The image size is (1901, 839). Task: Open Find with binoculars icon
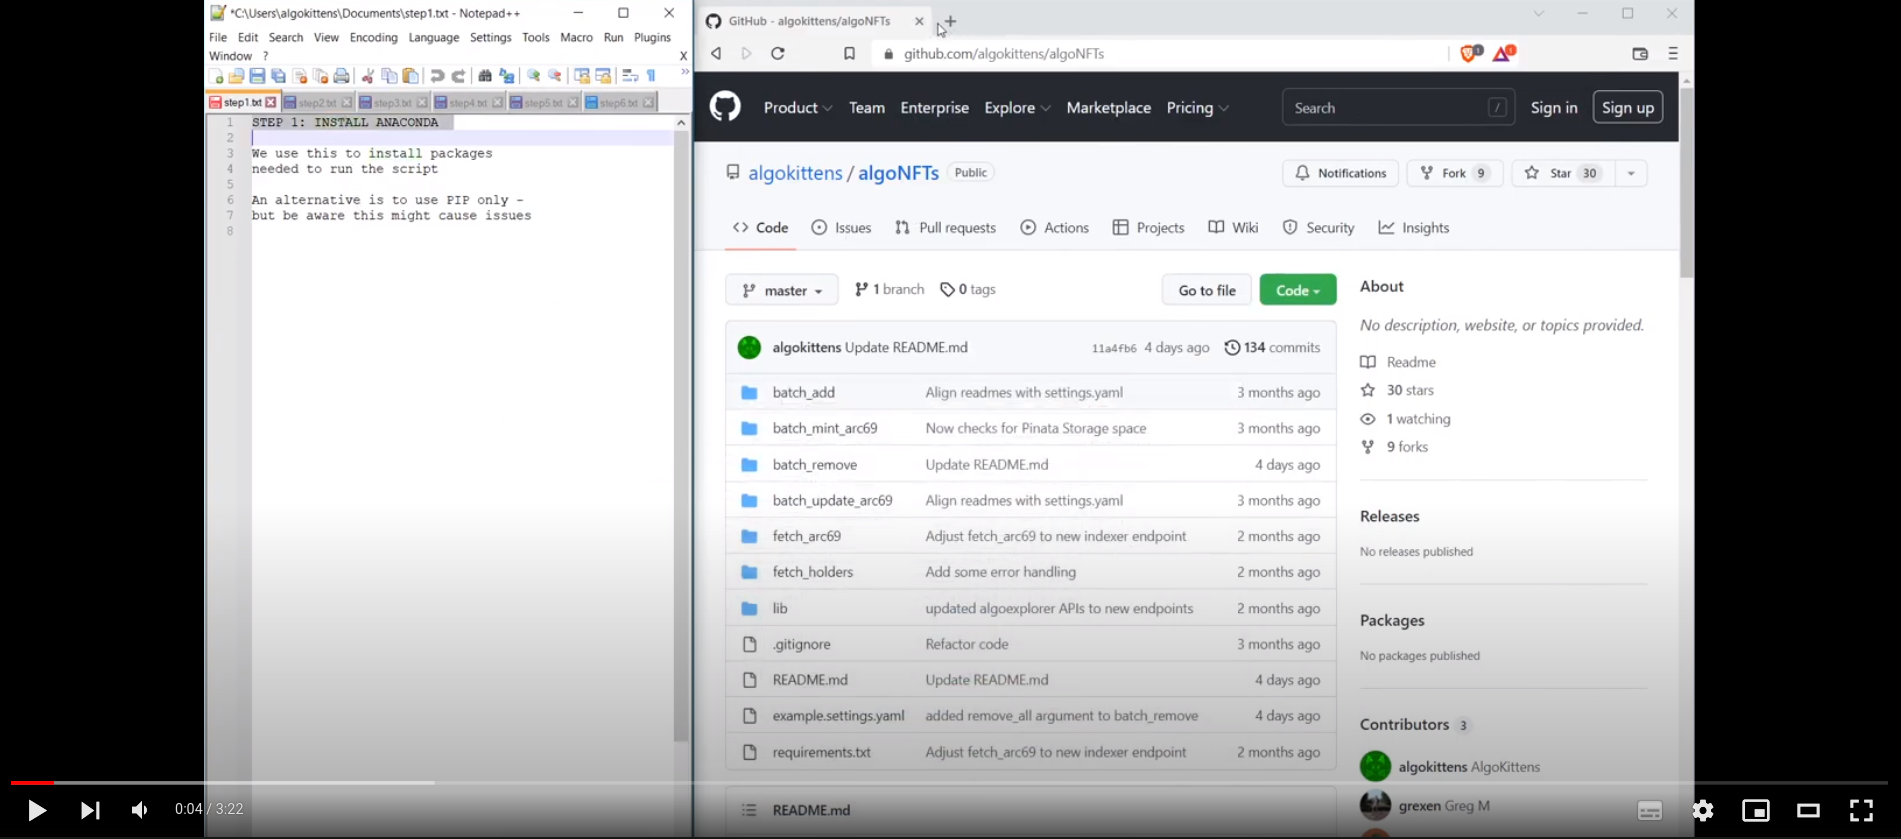[x=485, y=76]
